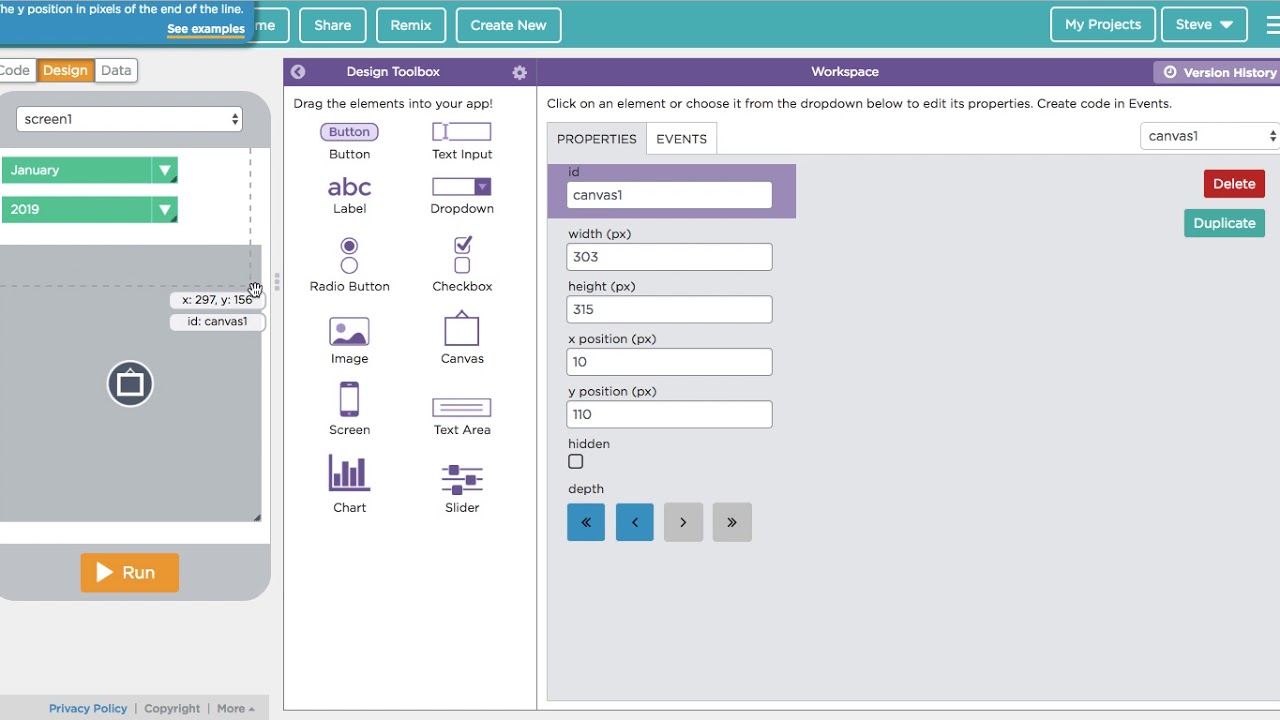Open the screen1 selector dropdown
Screen dimensions: 1280x720
(129, 119)
